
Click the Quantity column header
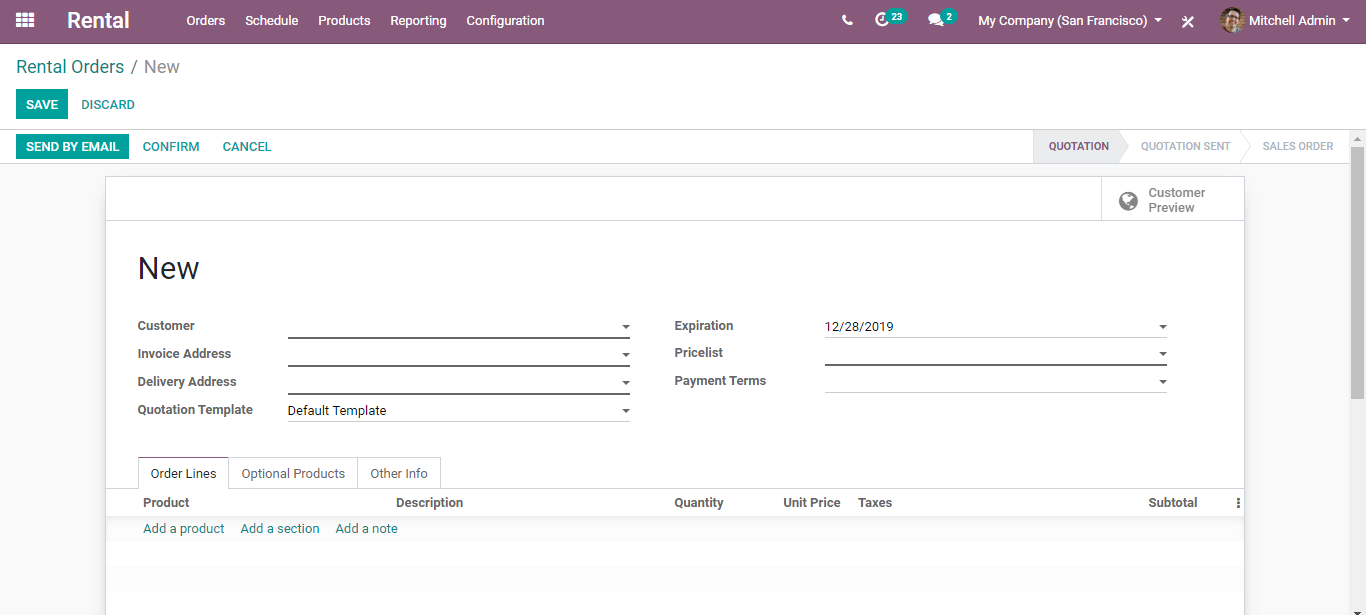click(x=698, y=503)
